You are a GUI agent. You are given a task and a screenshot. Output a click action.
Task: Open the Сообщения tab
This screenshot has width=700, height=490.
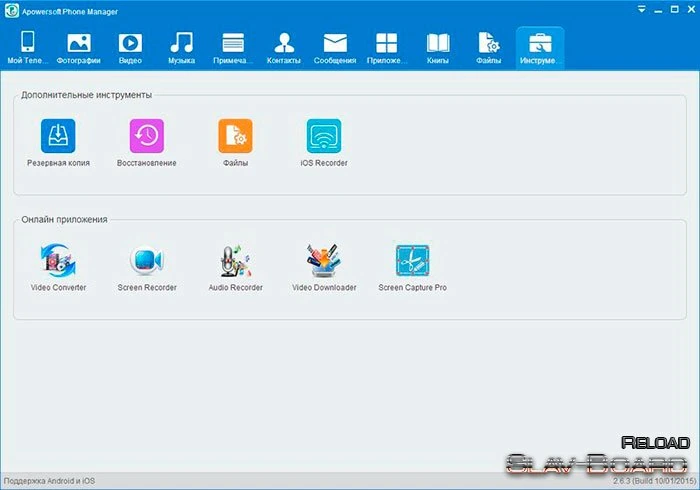point(335,48)
